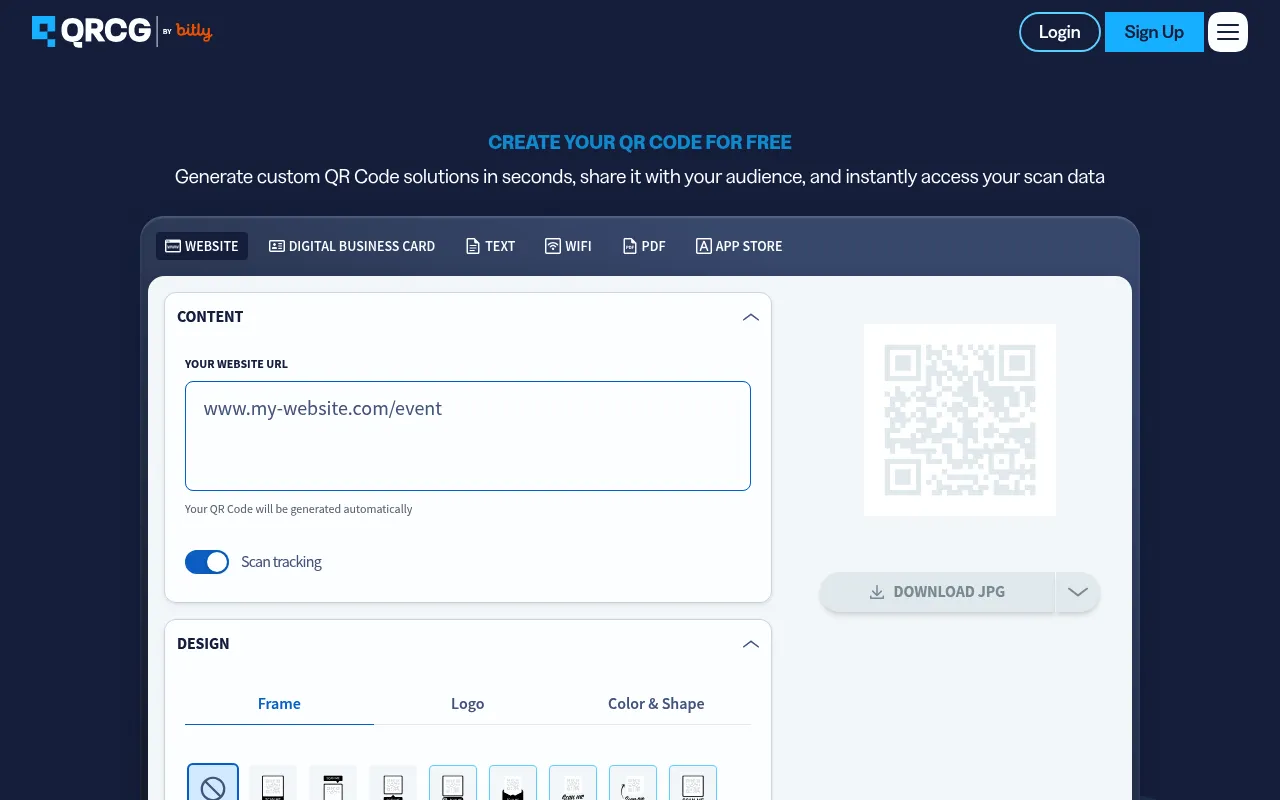Viewport: 1280px width, 800px height.
Task: Click the 'Your Website URL' label
Action: click(x=236, y=364)
